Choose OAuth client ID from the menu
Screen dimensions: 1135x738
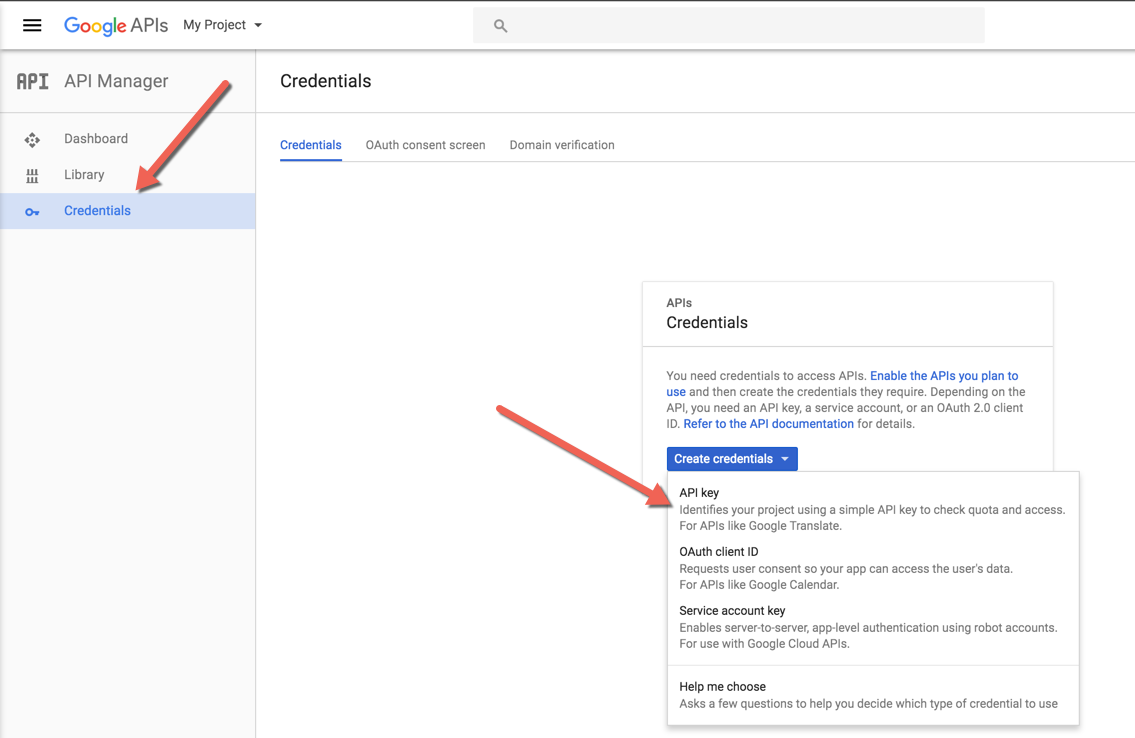[872, 568]
